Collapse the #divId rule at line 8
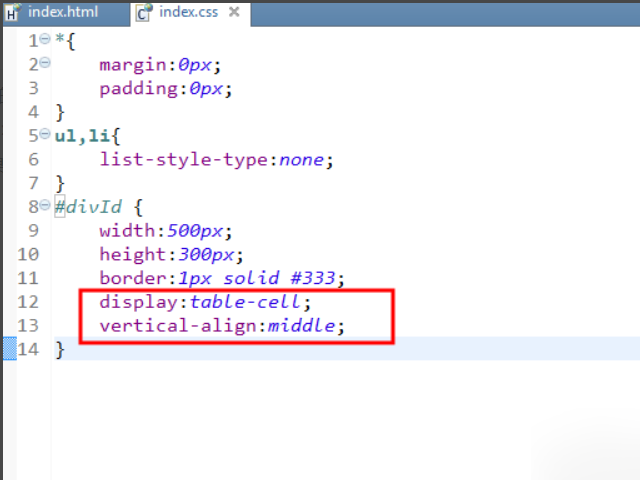 click(45, 205)
